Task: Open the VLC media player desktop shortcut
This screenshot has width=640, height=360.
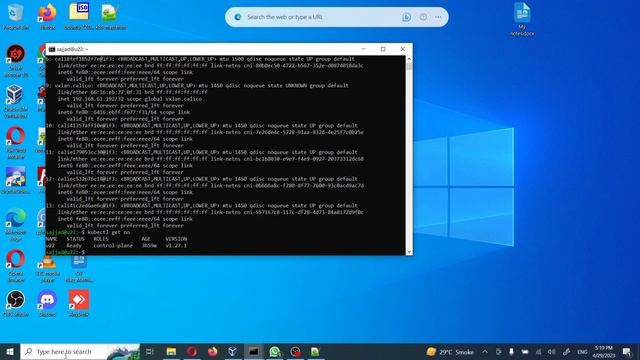Action: click(x=47, y=269)
